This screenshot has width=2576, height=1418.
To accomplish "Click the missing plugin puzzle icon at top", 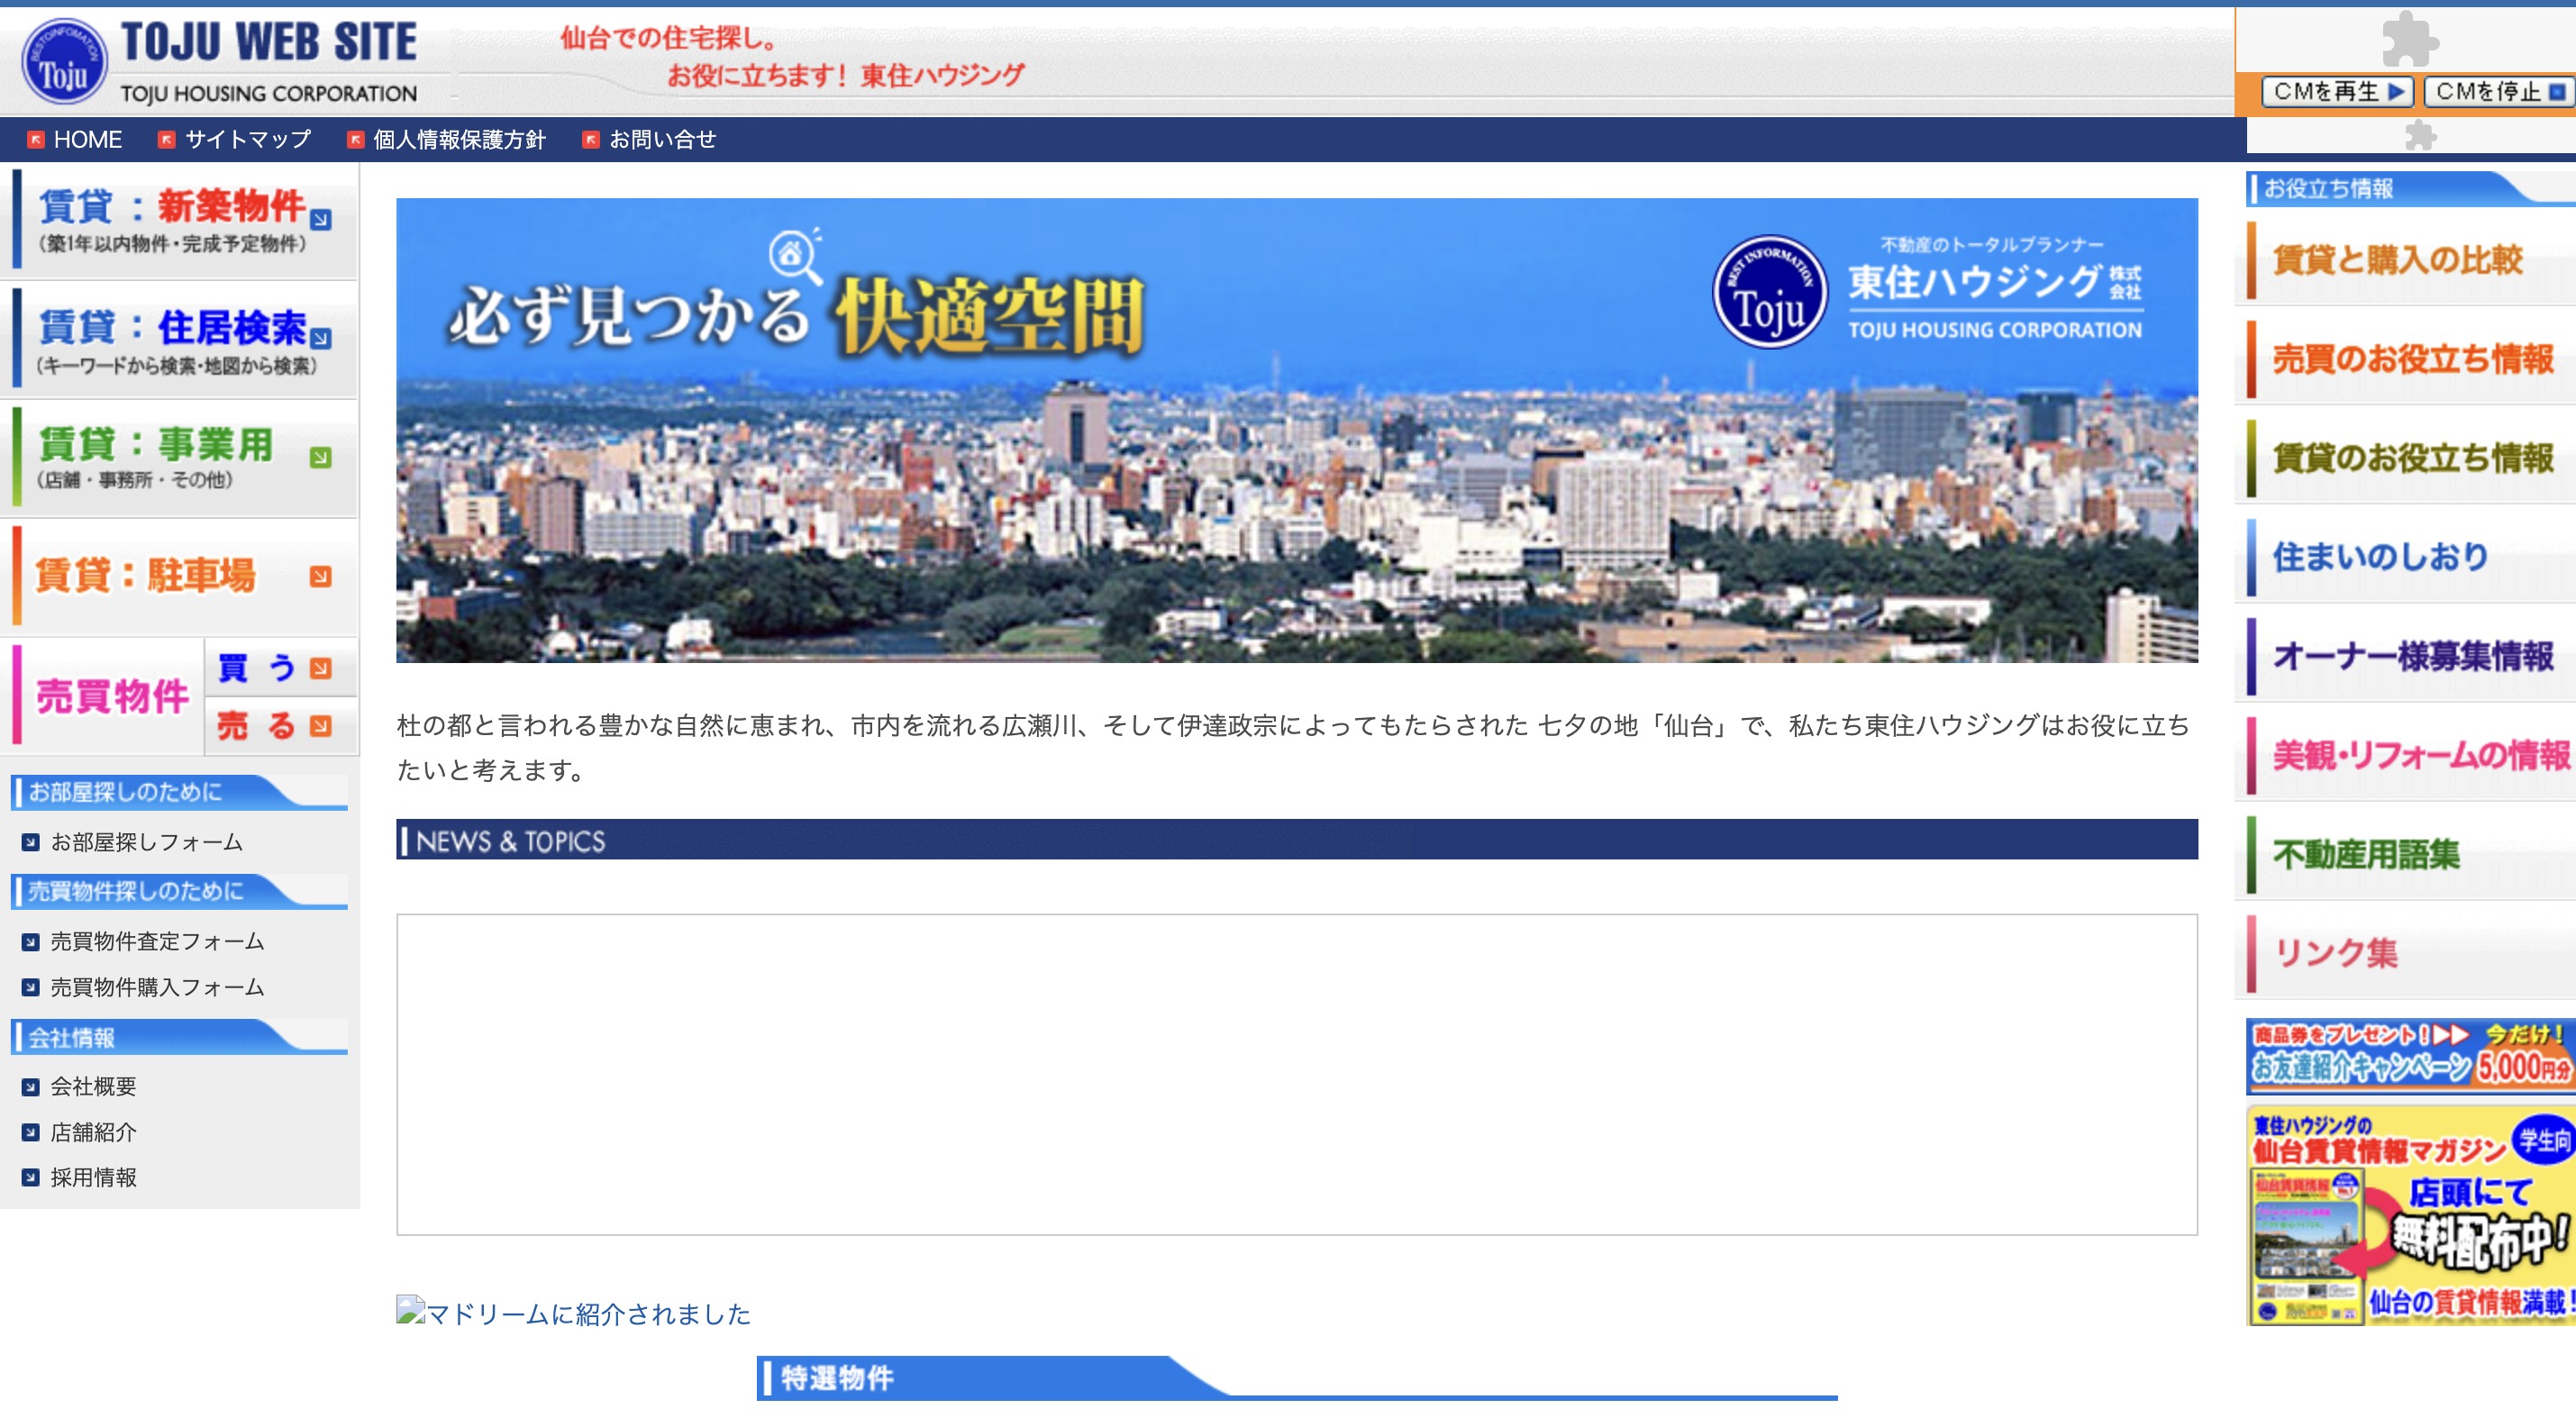I will (x=2409, y=38).
